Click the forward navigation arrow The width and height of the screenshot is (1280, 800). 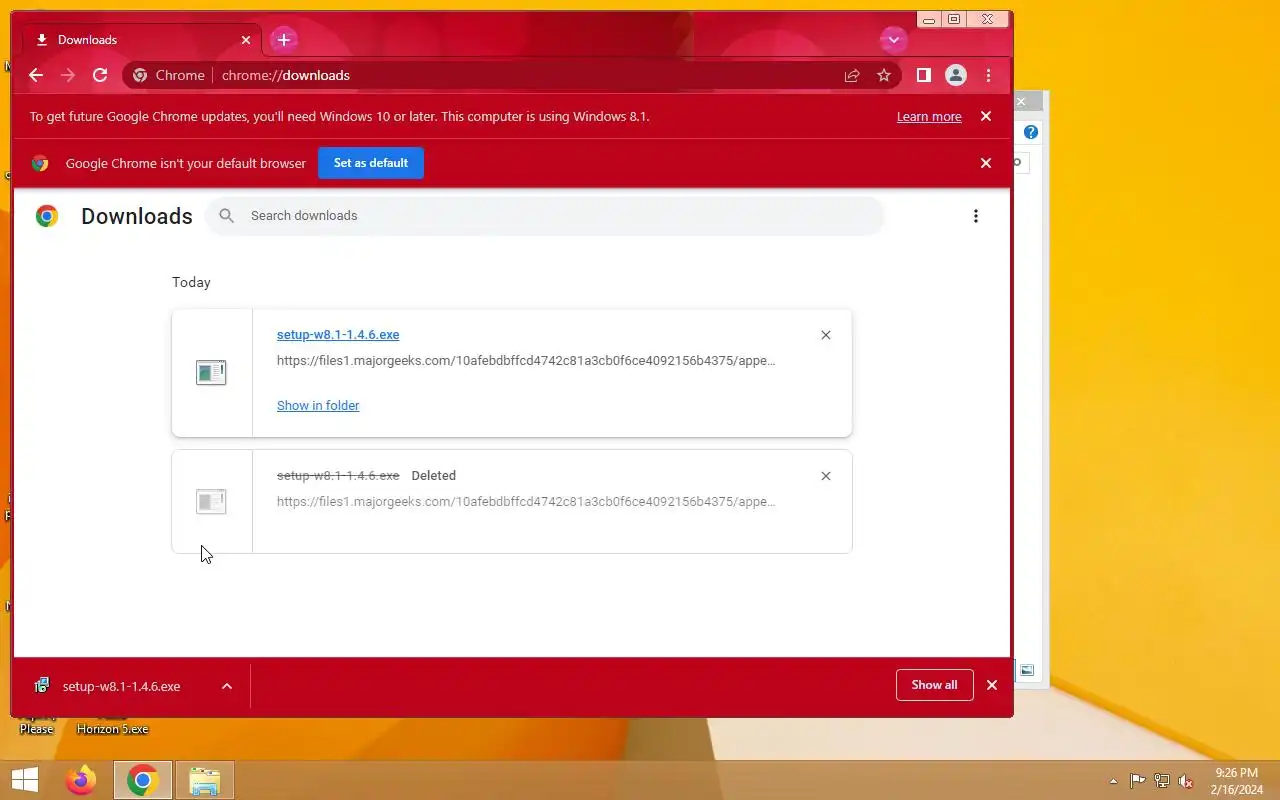68,75
